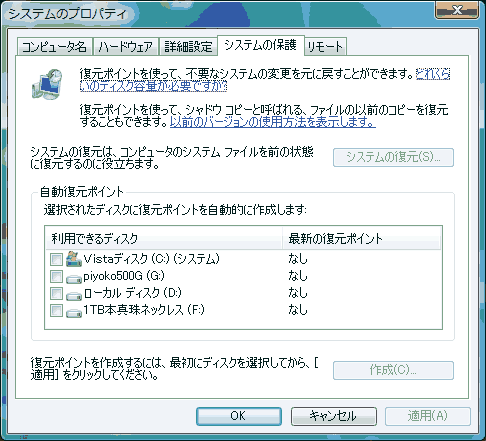Confirm with the OK button
486x441 pixels.
239,416
